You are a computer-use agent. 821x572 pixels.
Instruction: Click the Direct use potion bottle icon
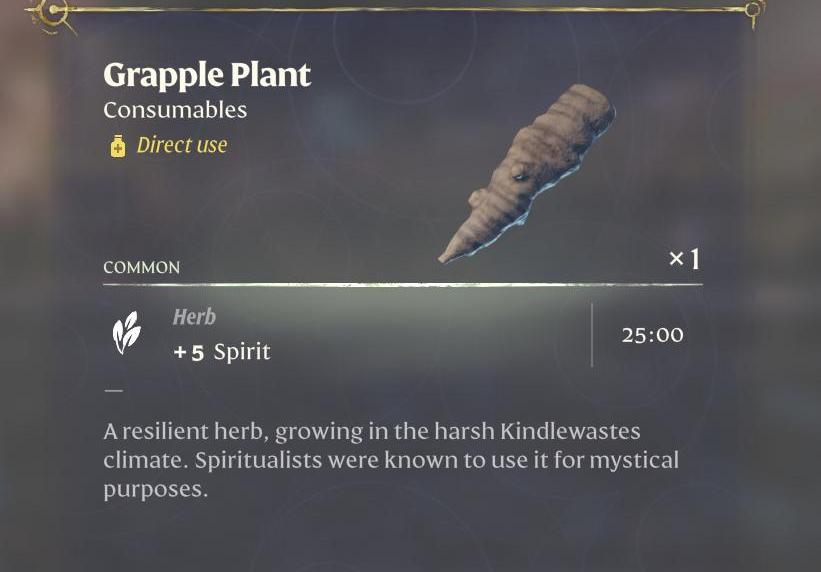(117, 146)
